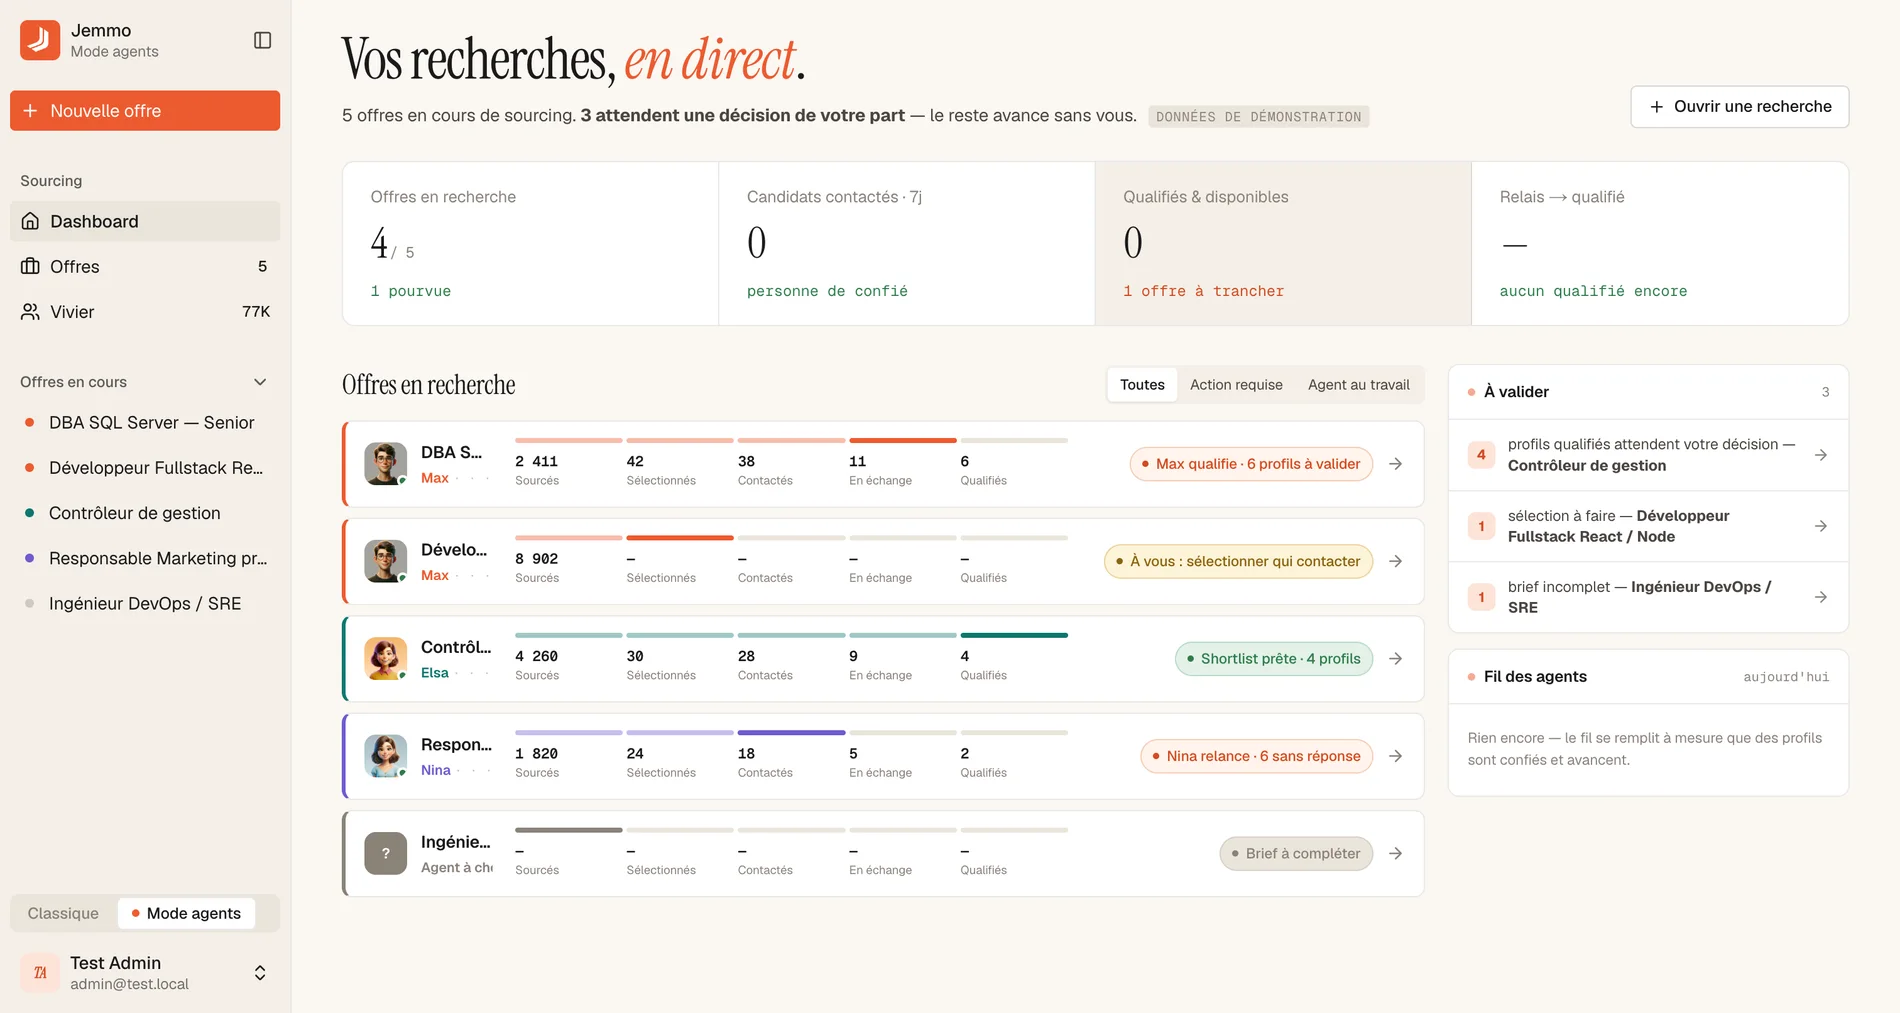Screen dimensions: 1900x1013
Task: Open the Développeur Fullstack React / Node validation arrow
Action: tap(1821, 526)
